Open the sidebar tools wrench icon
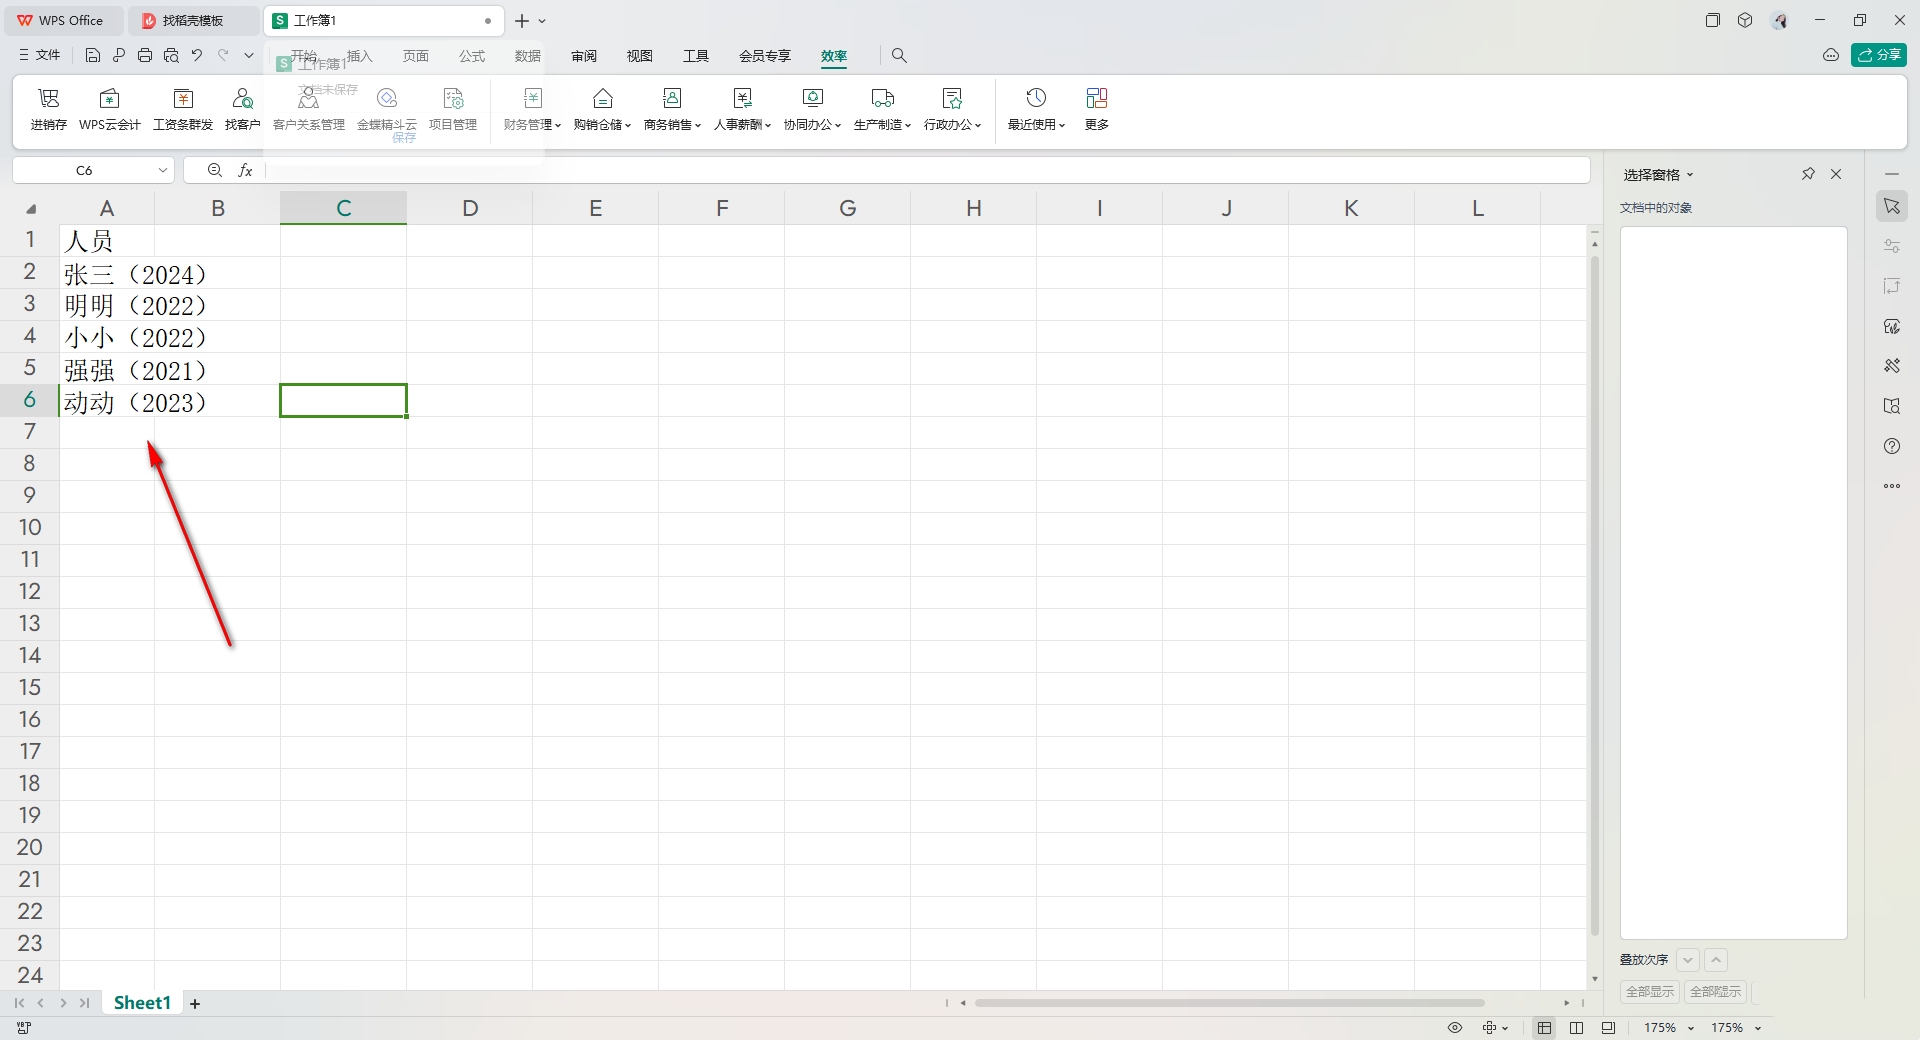Screen dimensions: 1920x1040 pos(1892,366)
